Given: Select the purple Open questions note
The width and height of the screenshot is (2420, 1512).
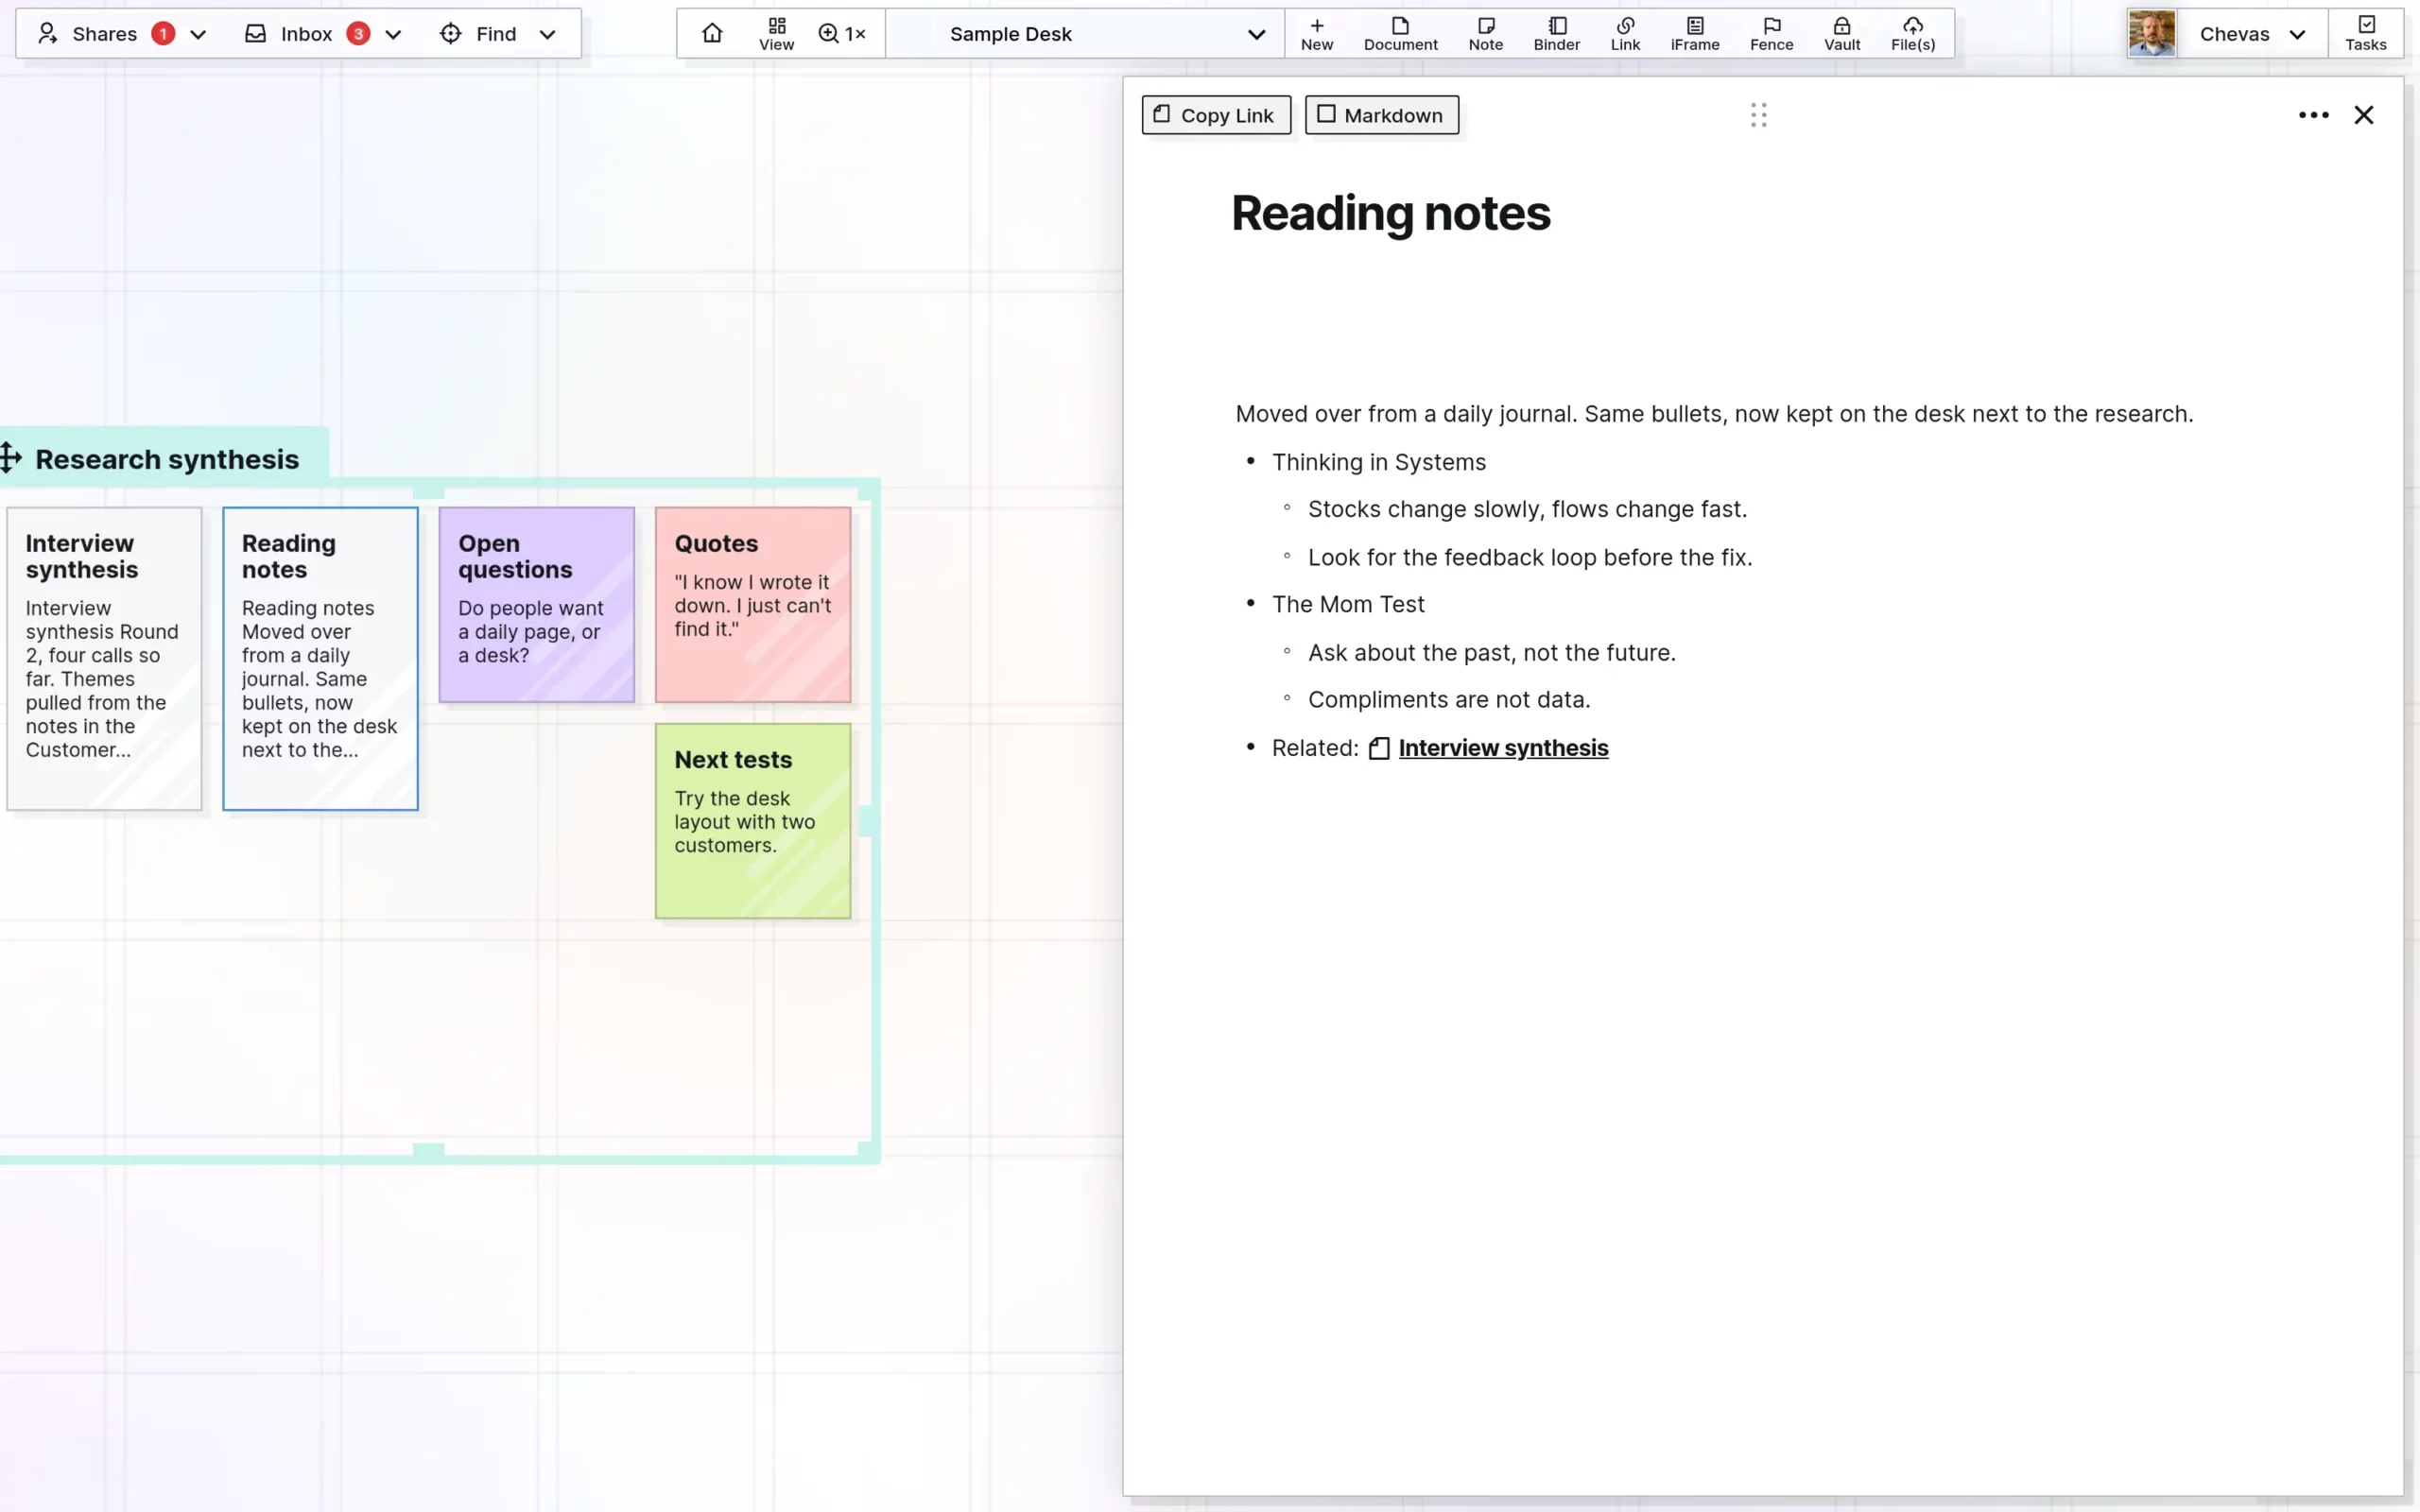Looking at the screenshot, I should (x=536, y=604).
